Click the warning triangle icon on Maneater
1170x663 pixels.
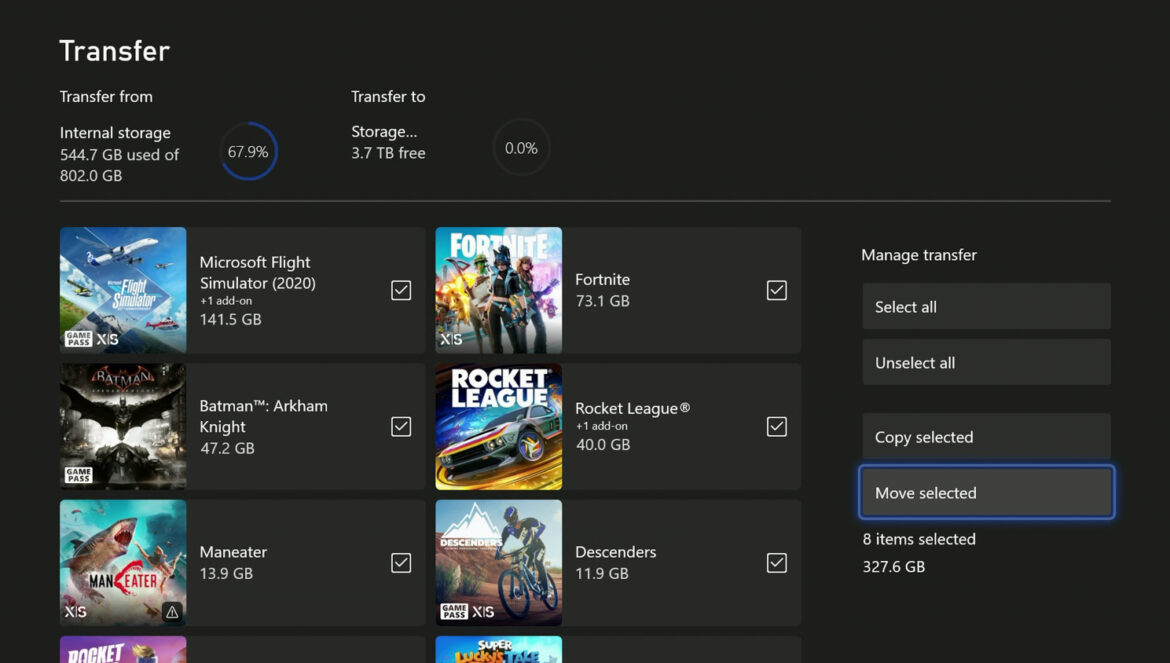pos(172,612)
